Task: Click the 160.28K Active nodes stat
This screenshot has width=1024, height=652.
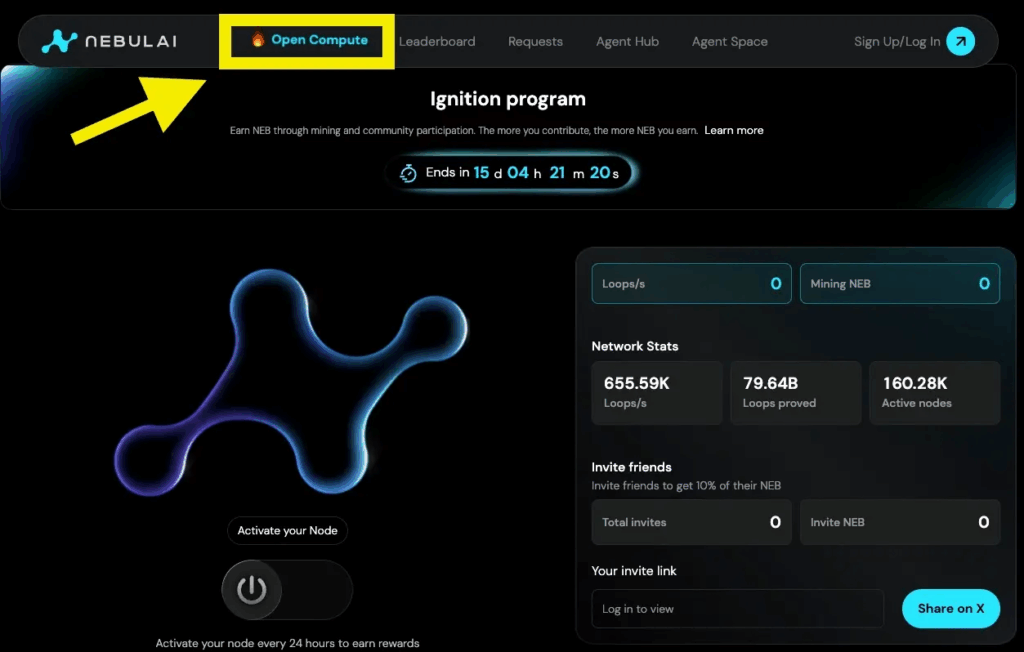Action: (935, 393)
